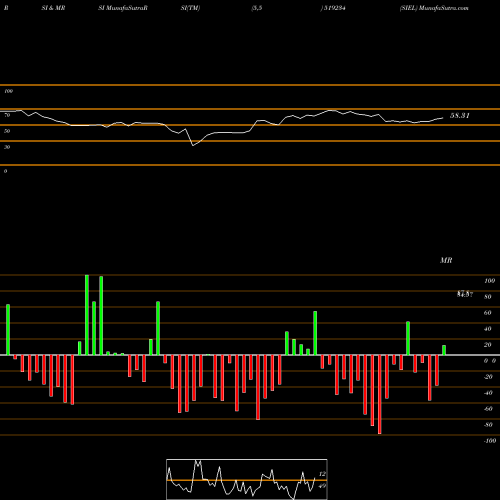Click the MR axis label -80
Screen dimensions: 500x500
click(488, 425)
